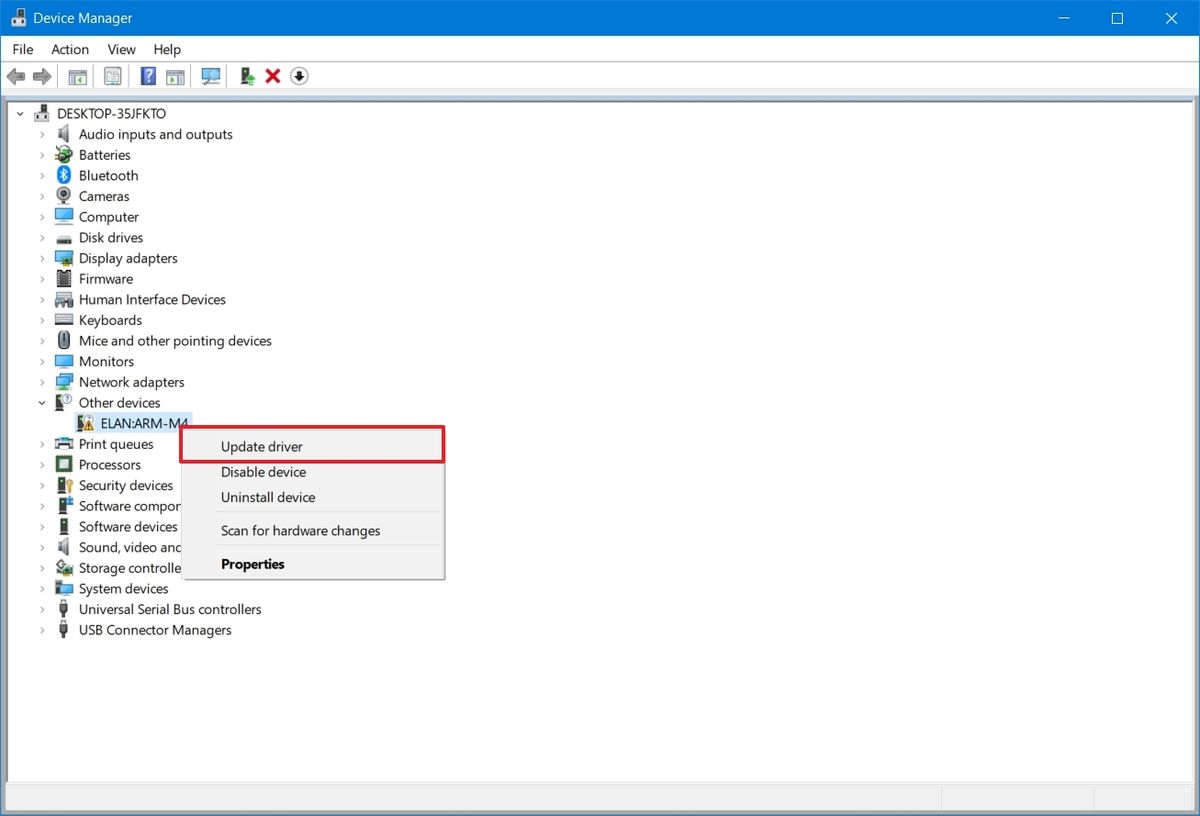
Task: Select the ELAN:ARM-M4 device entry
Action: click(x=143, y=422)
